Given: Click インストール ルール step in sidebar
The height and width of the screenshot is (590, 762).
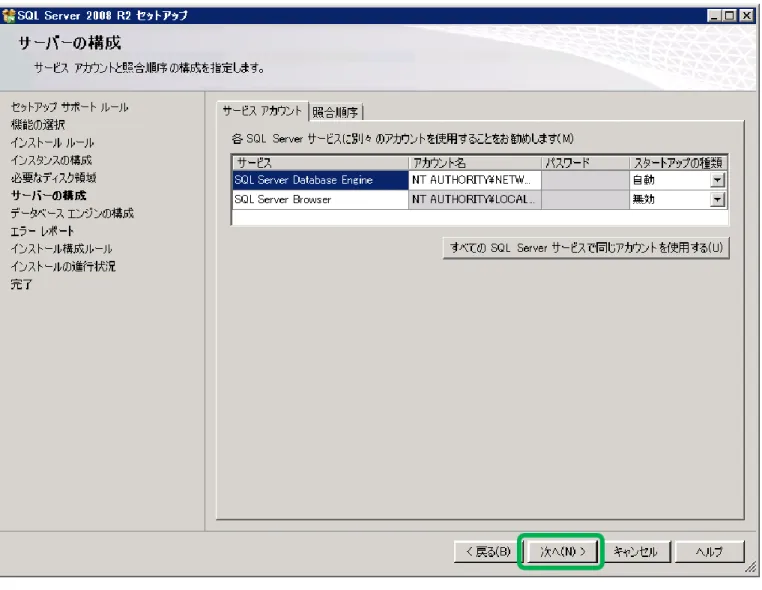Looking at the screenshot, I should pos(52,143).
